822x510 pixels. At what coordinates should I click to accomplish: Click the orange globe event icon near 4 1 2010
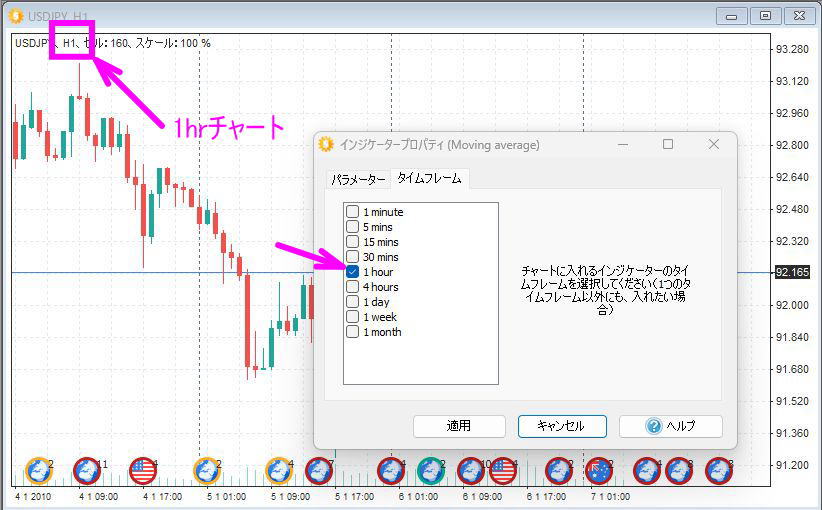click(39, 471)
